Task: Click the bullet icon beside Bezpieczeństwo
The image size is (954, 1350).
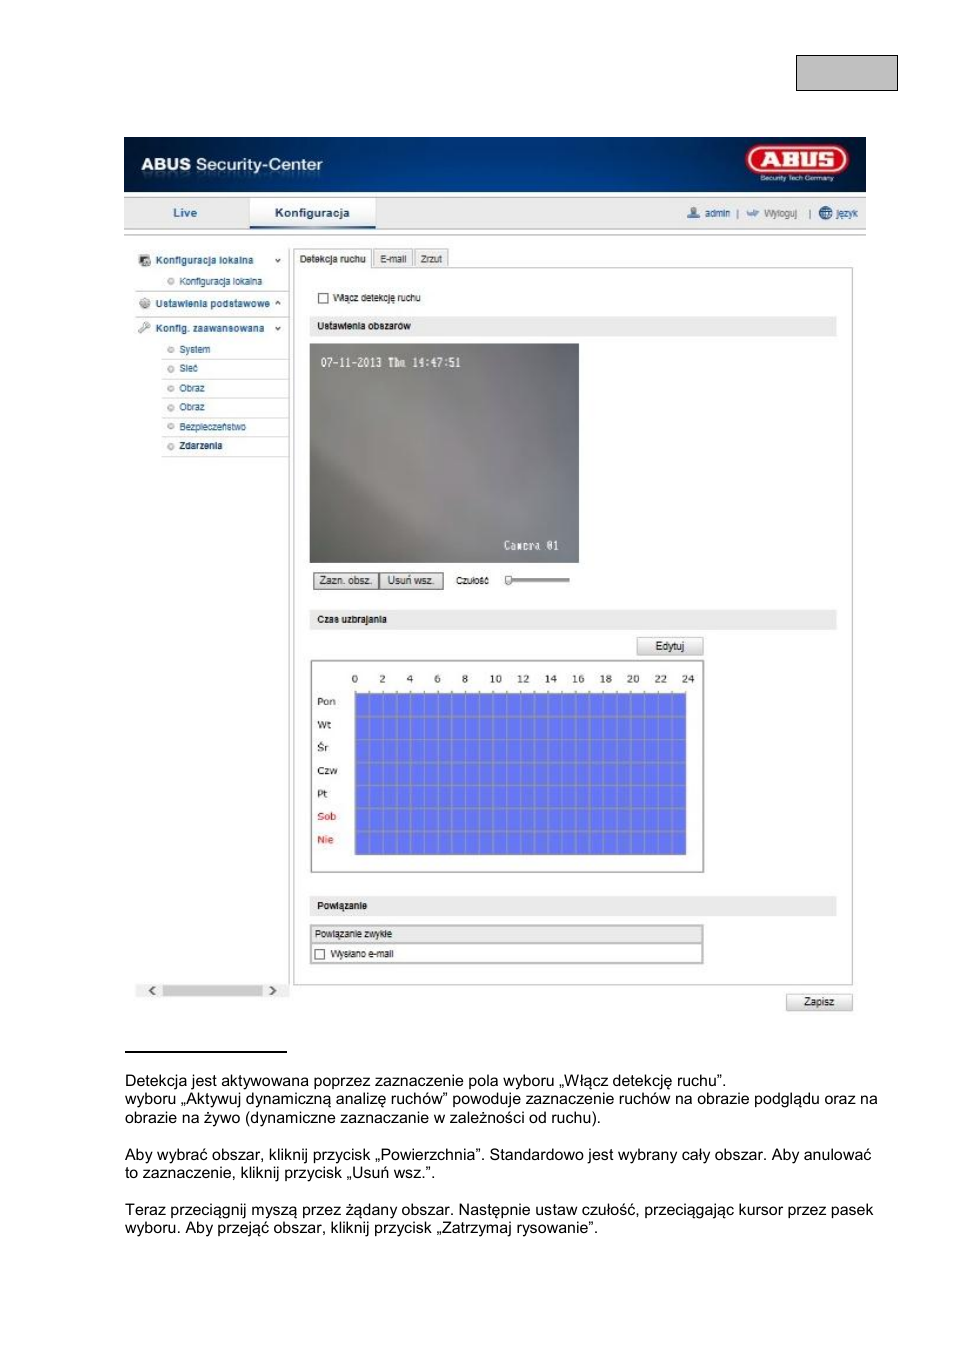Action: click(x=171, y=427)
